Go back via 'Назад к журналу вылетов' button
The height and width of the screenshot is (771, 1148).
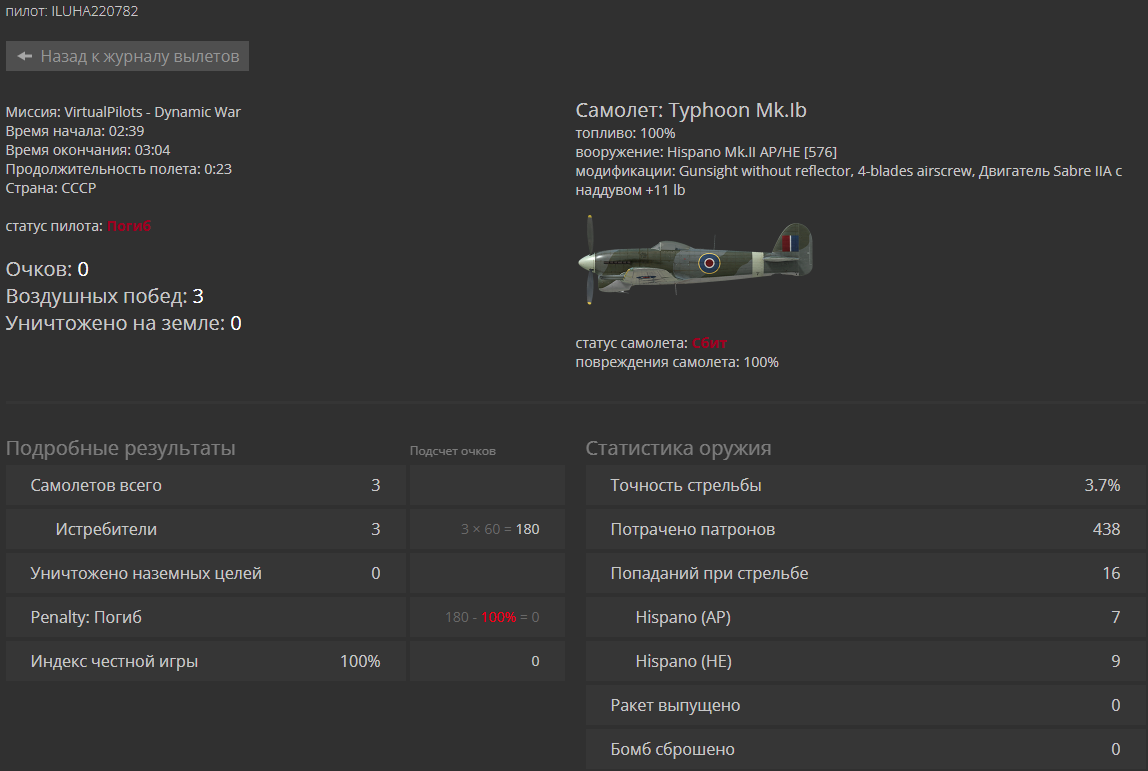pos(127,56)
